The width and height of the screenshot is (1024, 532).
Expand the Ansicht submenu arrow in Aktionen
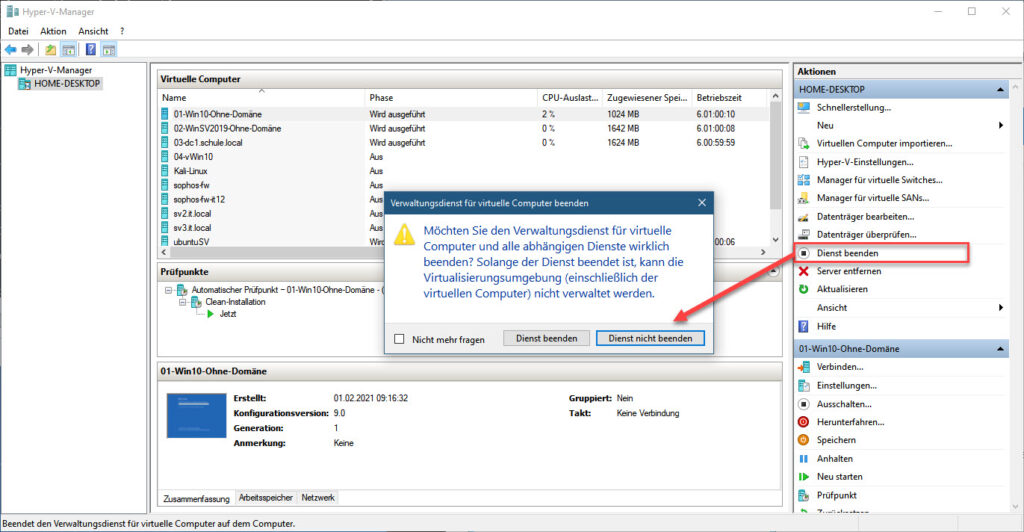(x=1001, y=307)
